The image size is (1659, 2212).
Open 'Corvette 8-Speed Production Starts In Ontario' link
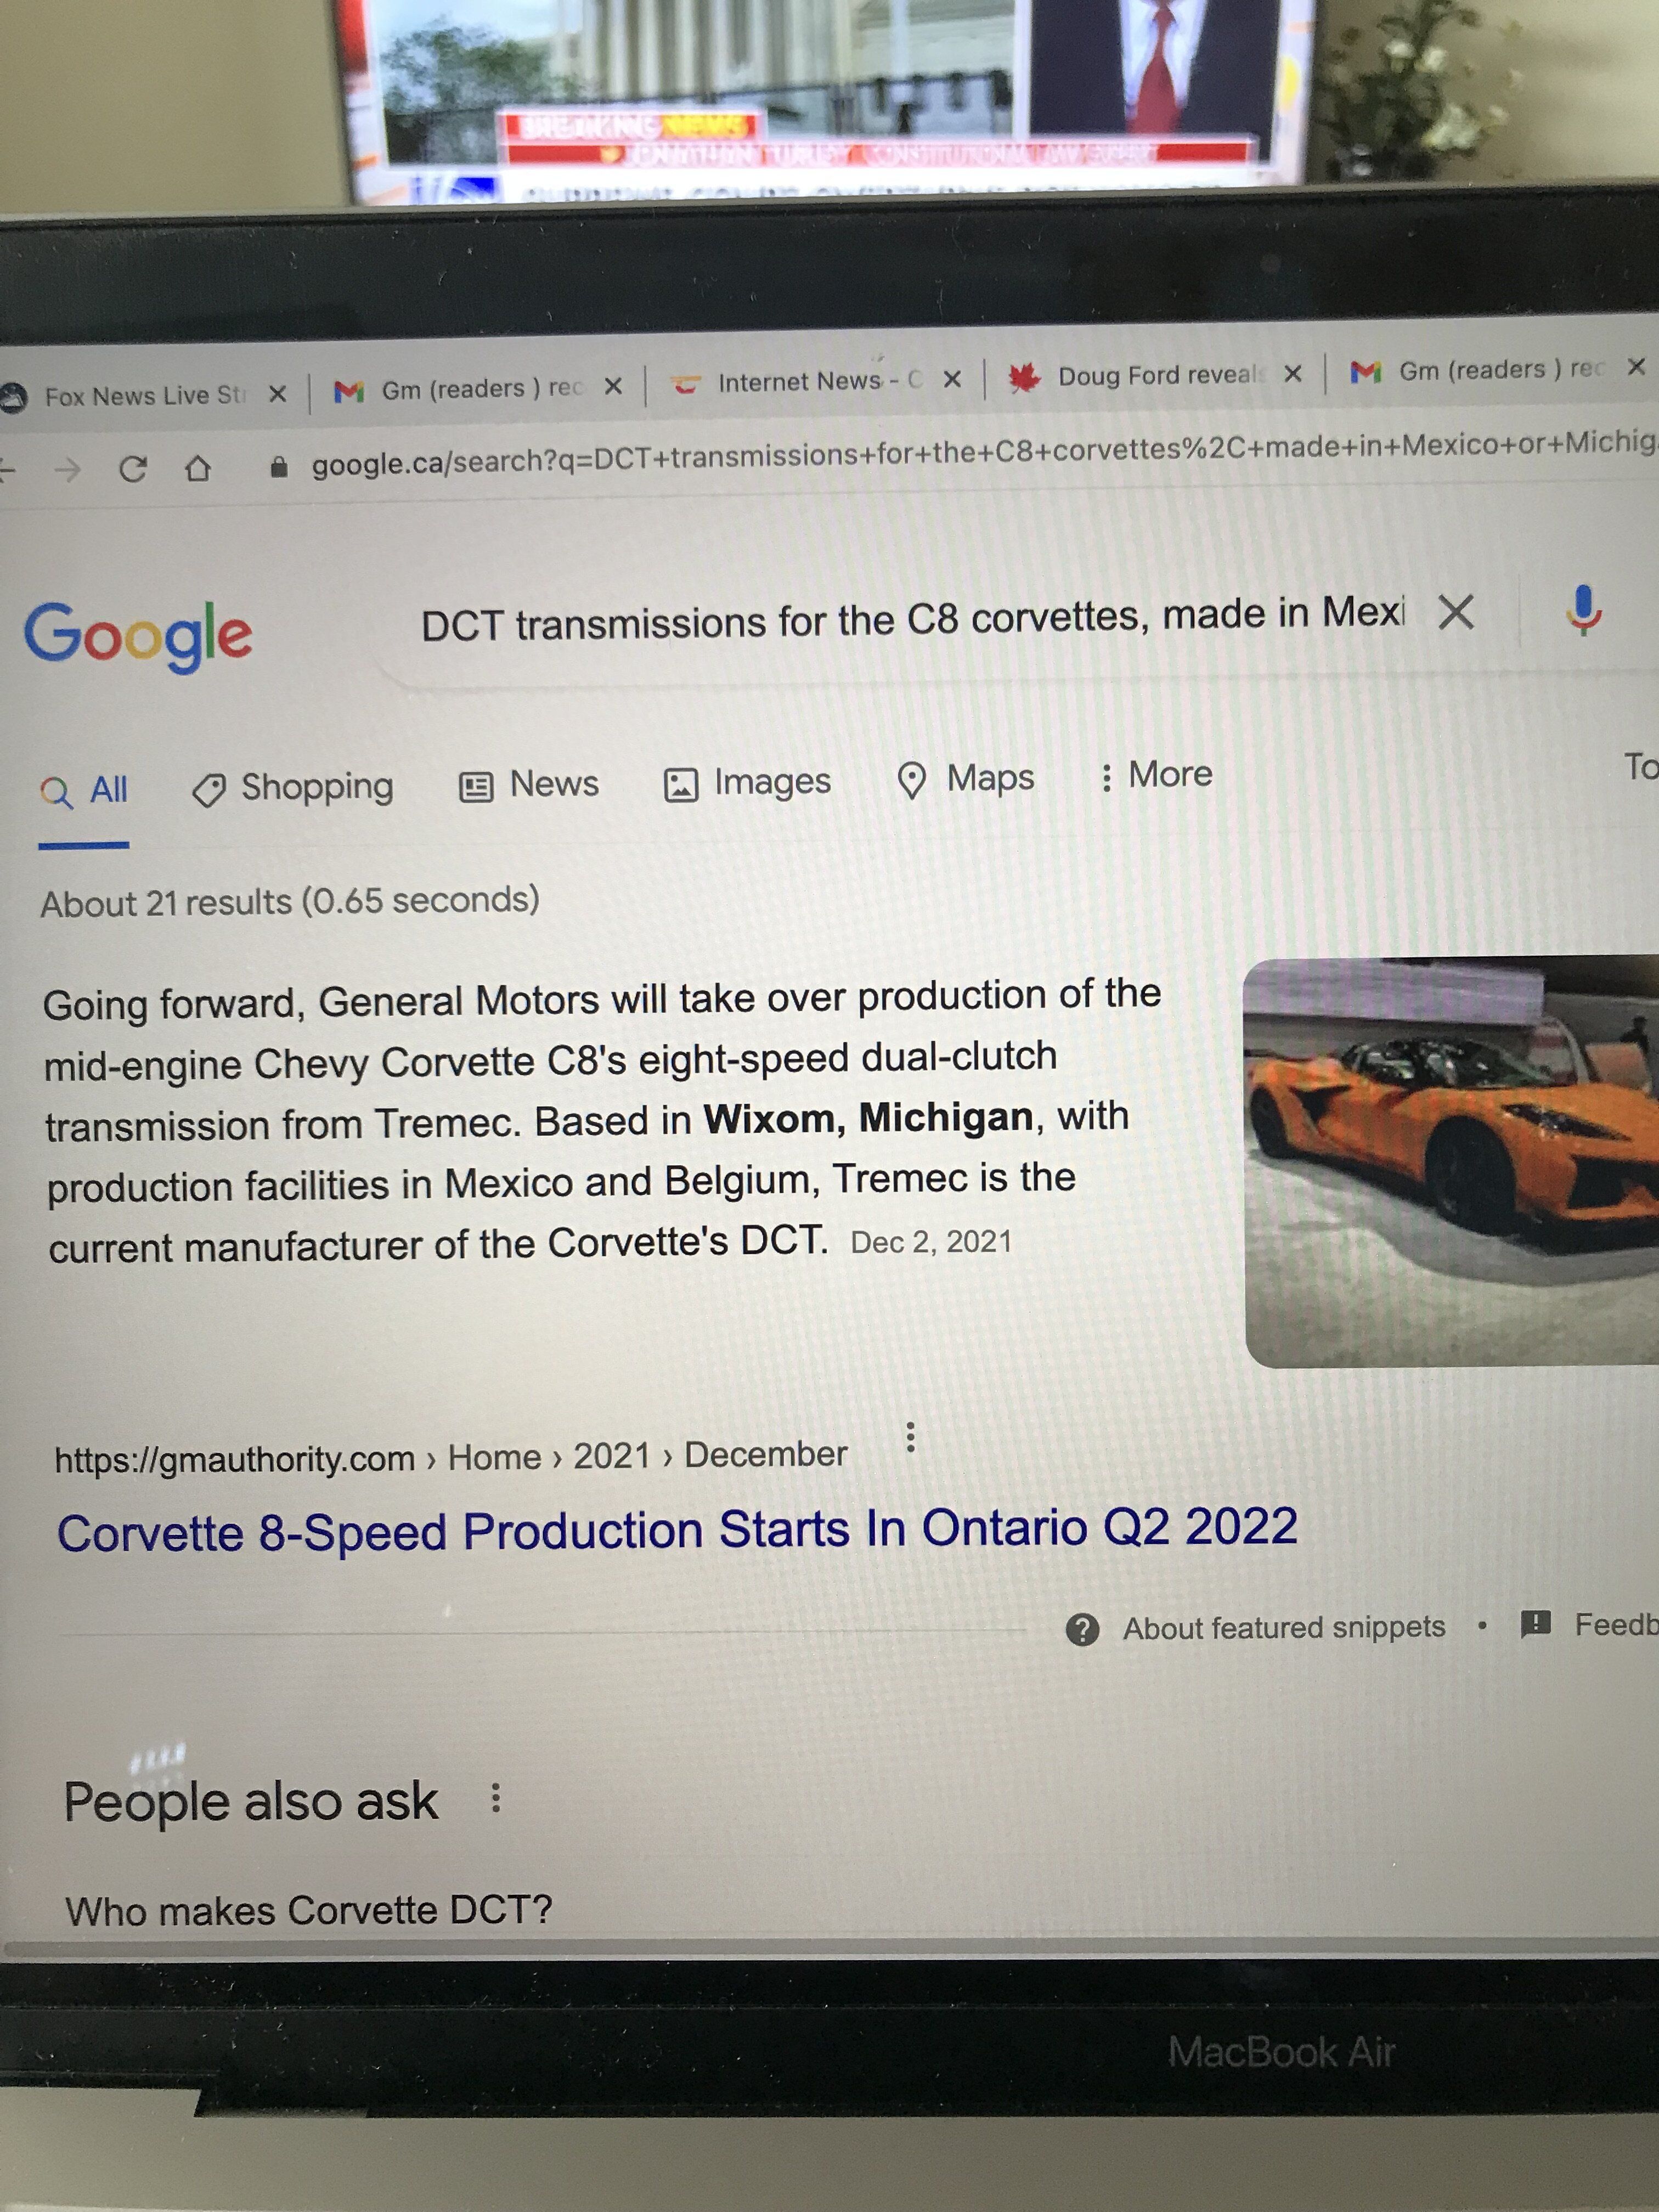677,1530
